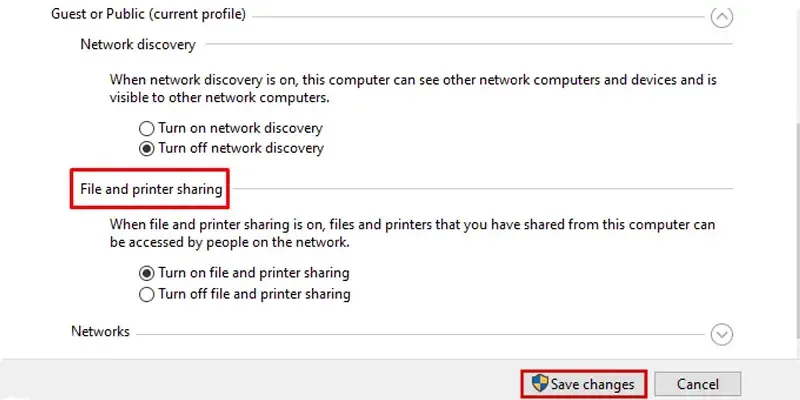
Task: Select Turn on network discovery
Action: 146,128
